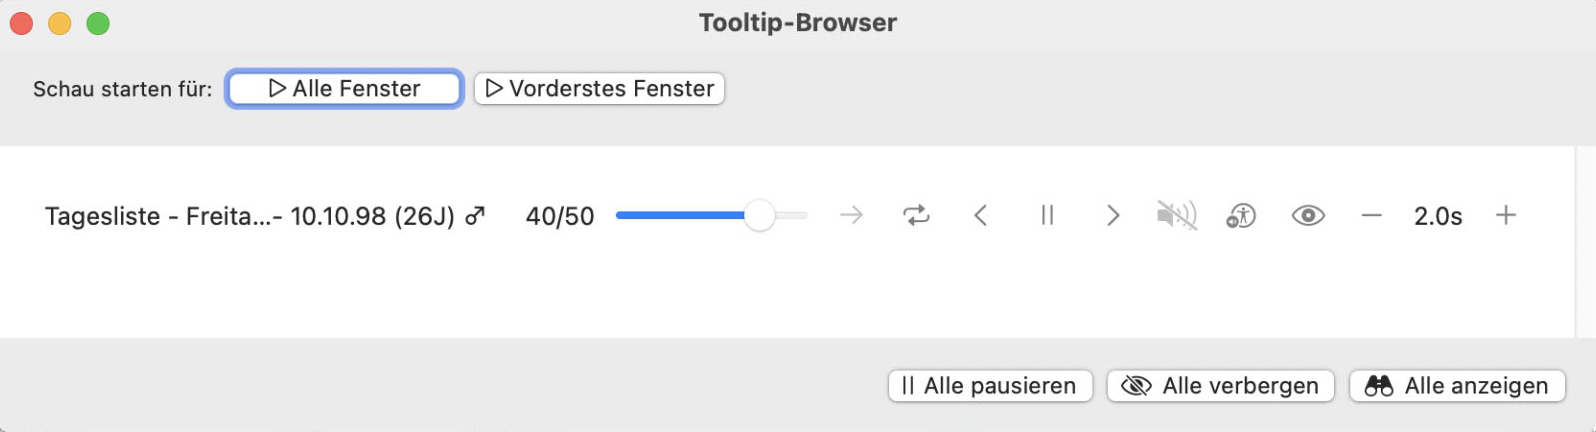Click the accessibility figure icon
Screen dimensions: 1596x432
tap(1241, 215)
